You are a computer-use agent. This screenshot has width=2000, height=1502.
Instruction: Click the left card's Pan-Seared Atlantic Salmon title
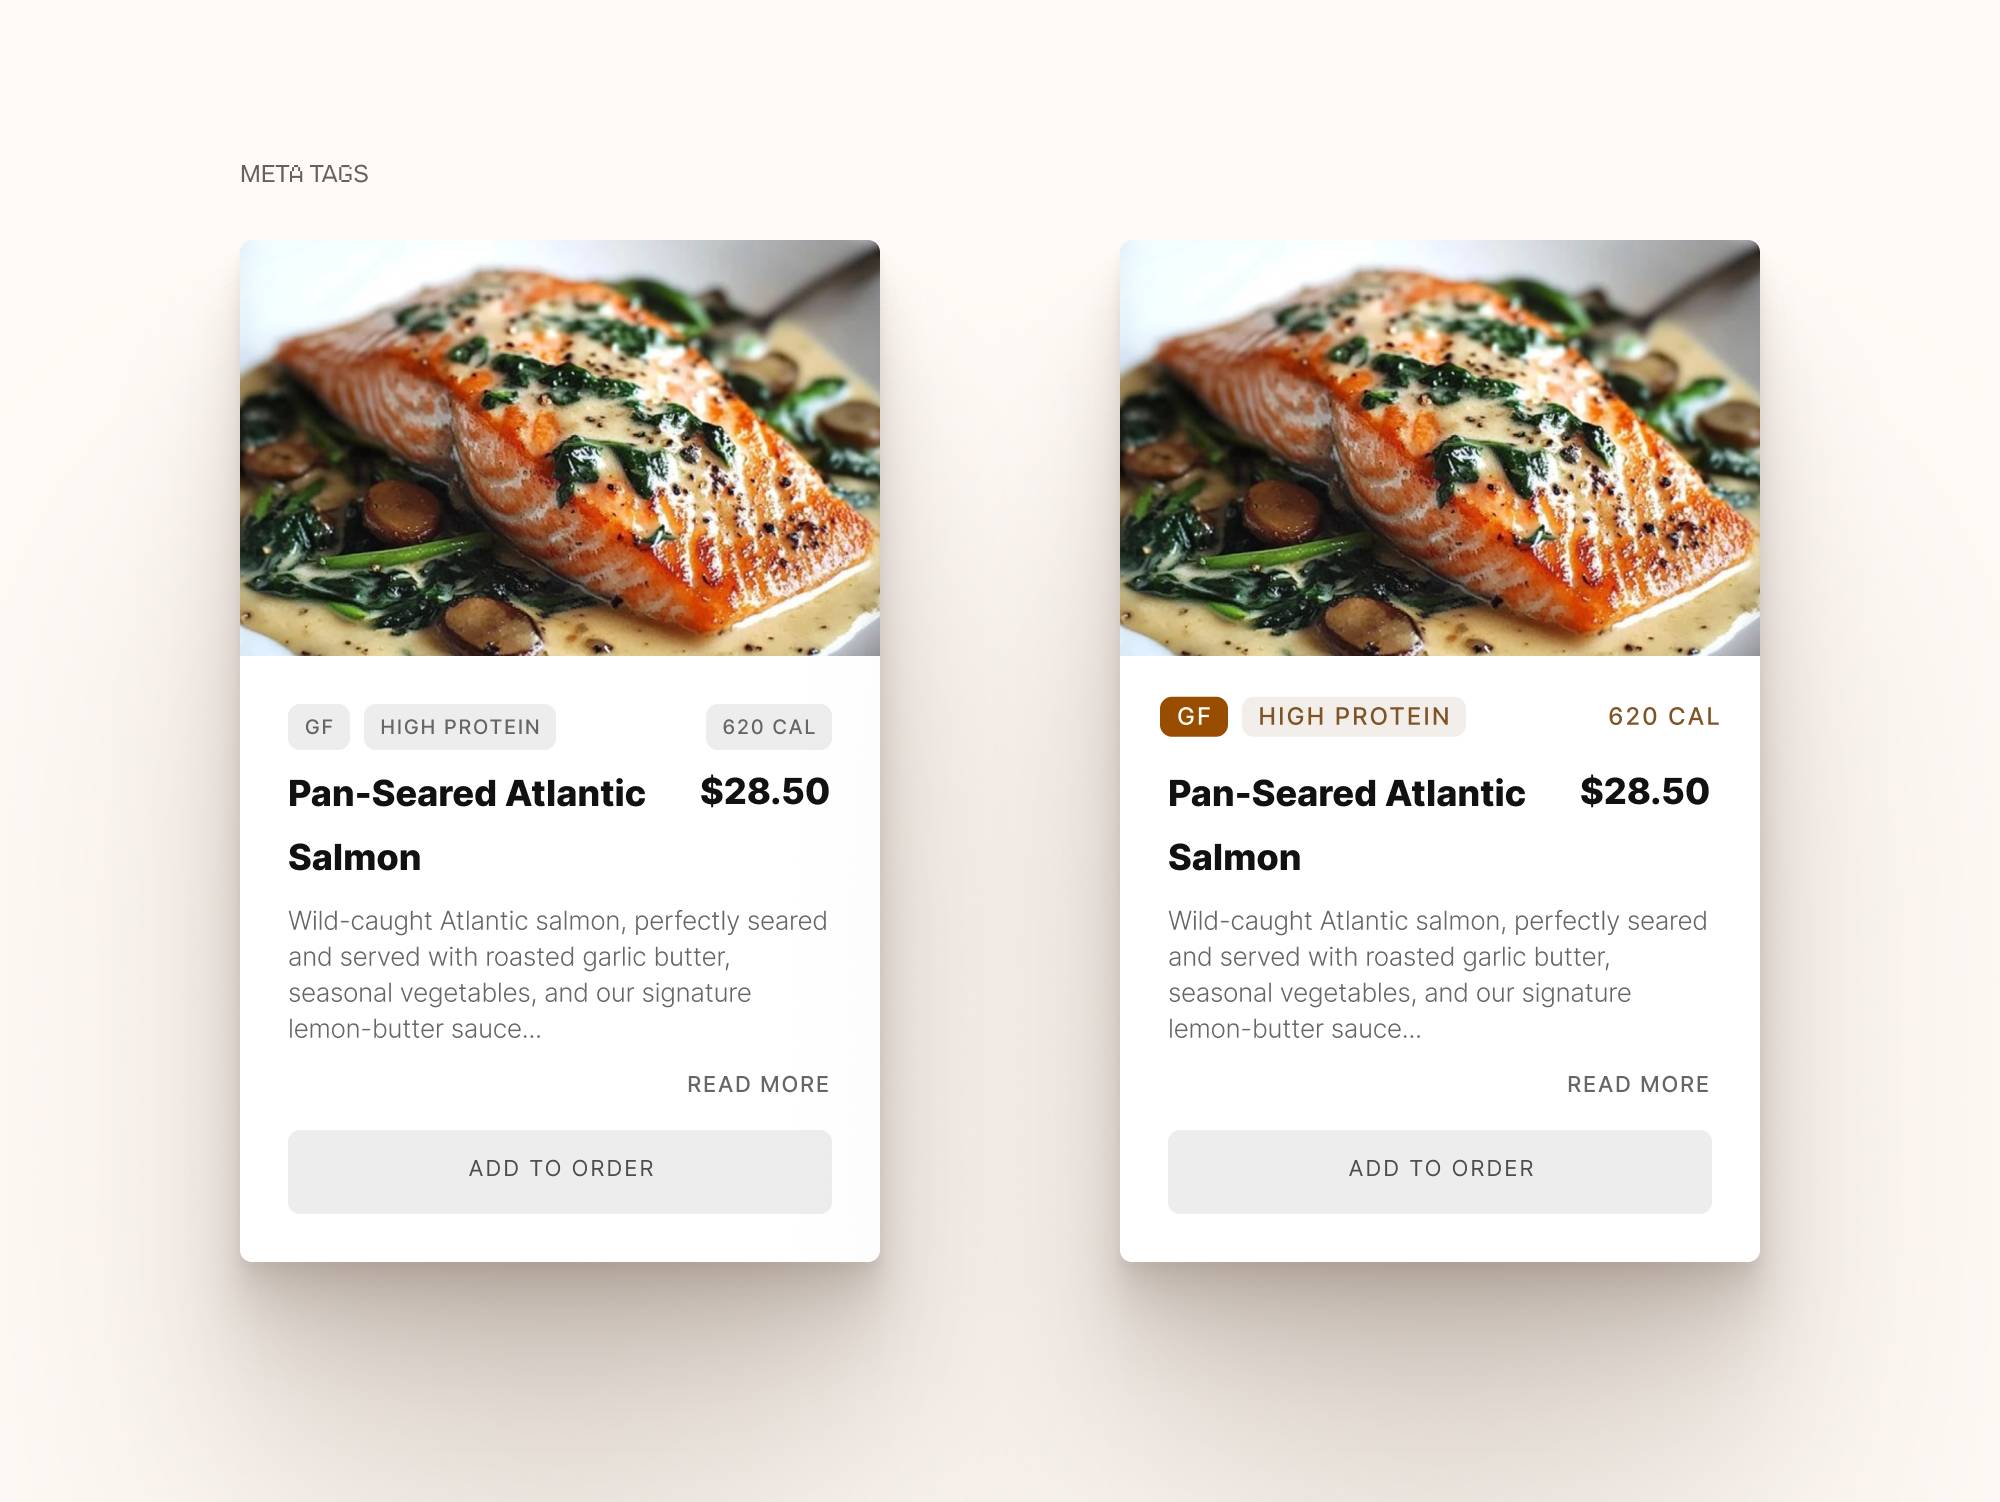pyautogui.click(x=467, y=825)
